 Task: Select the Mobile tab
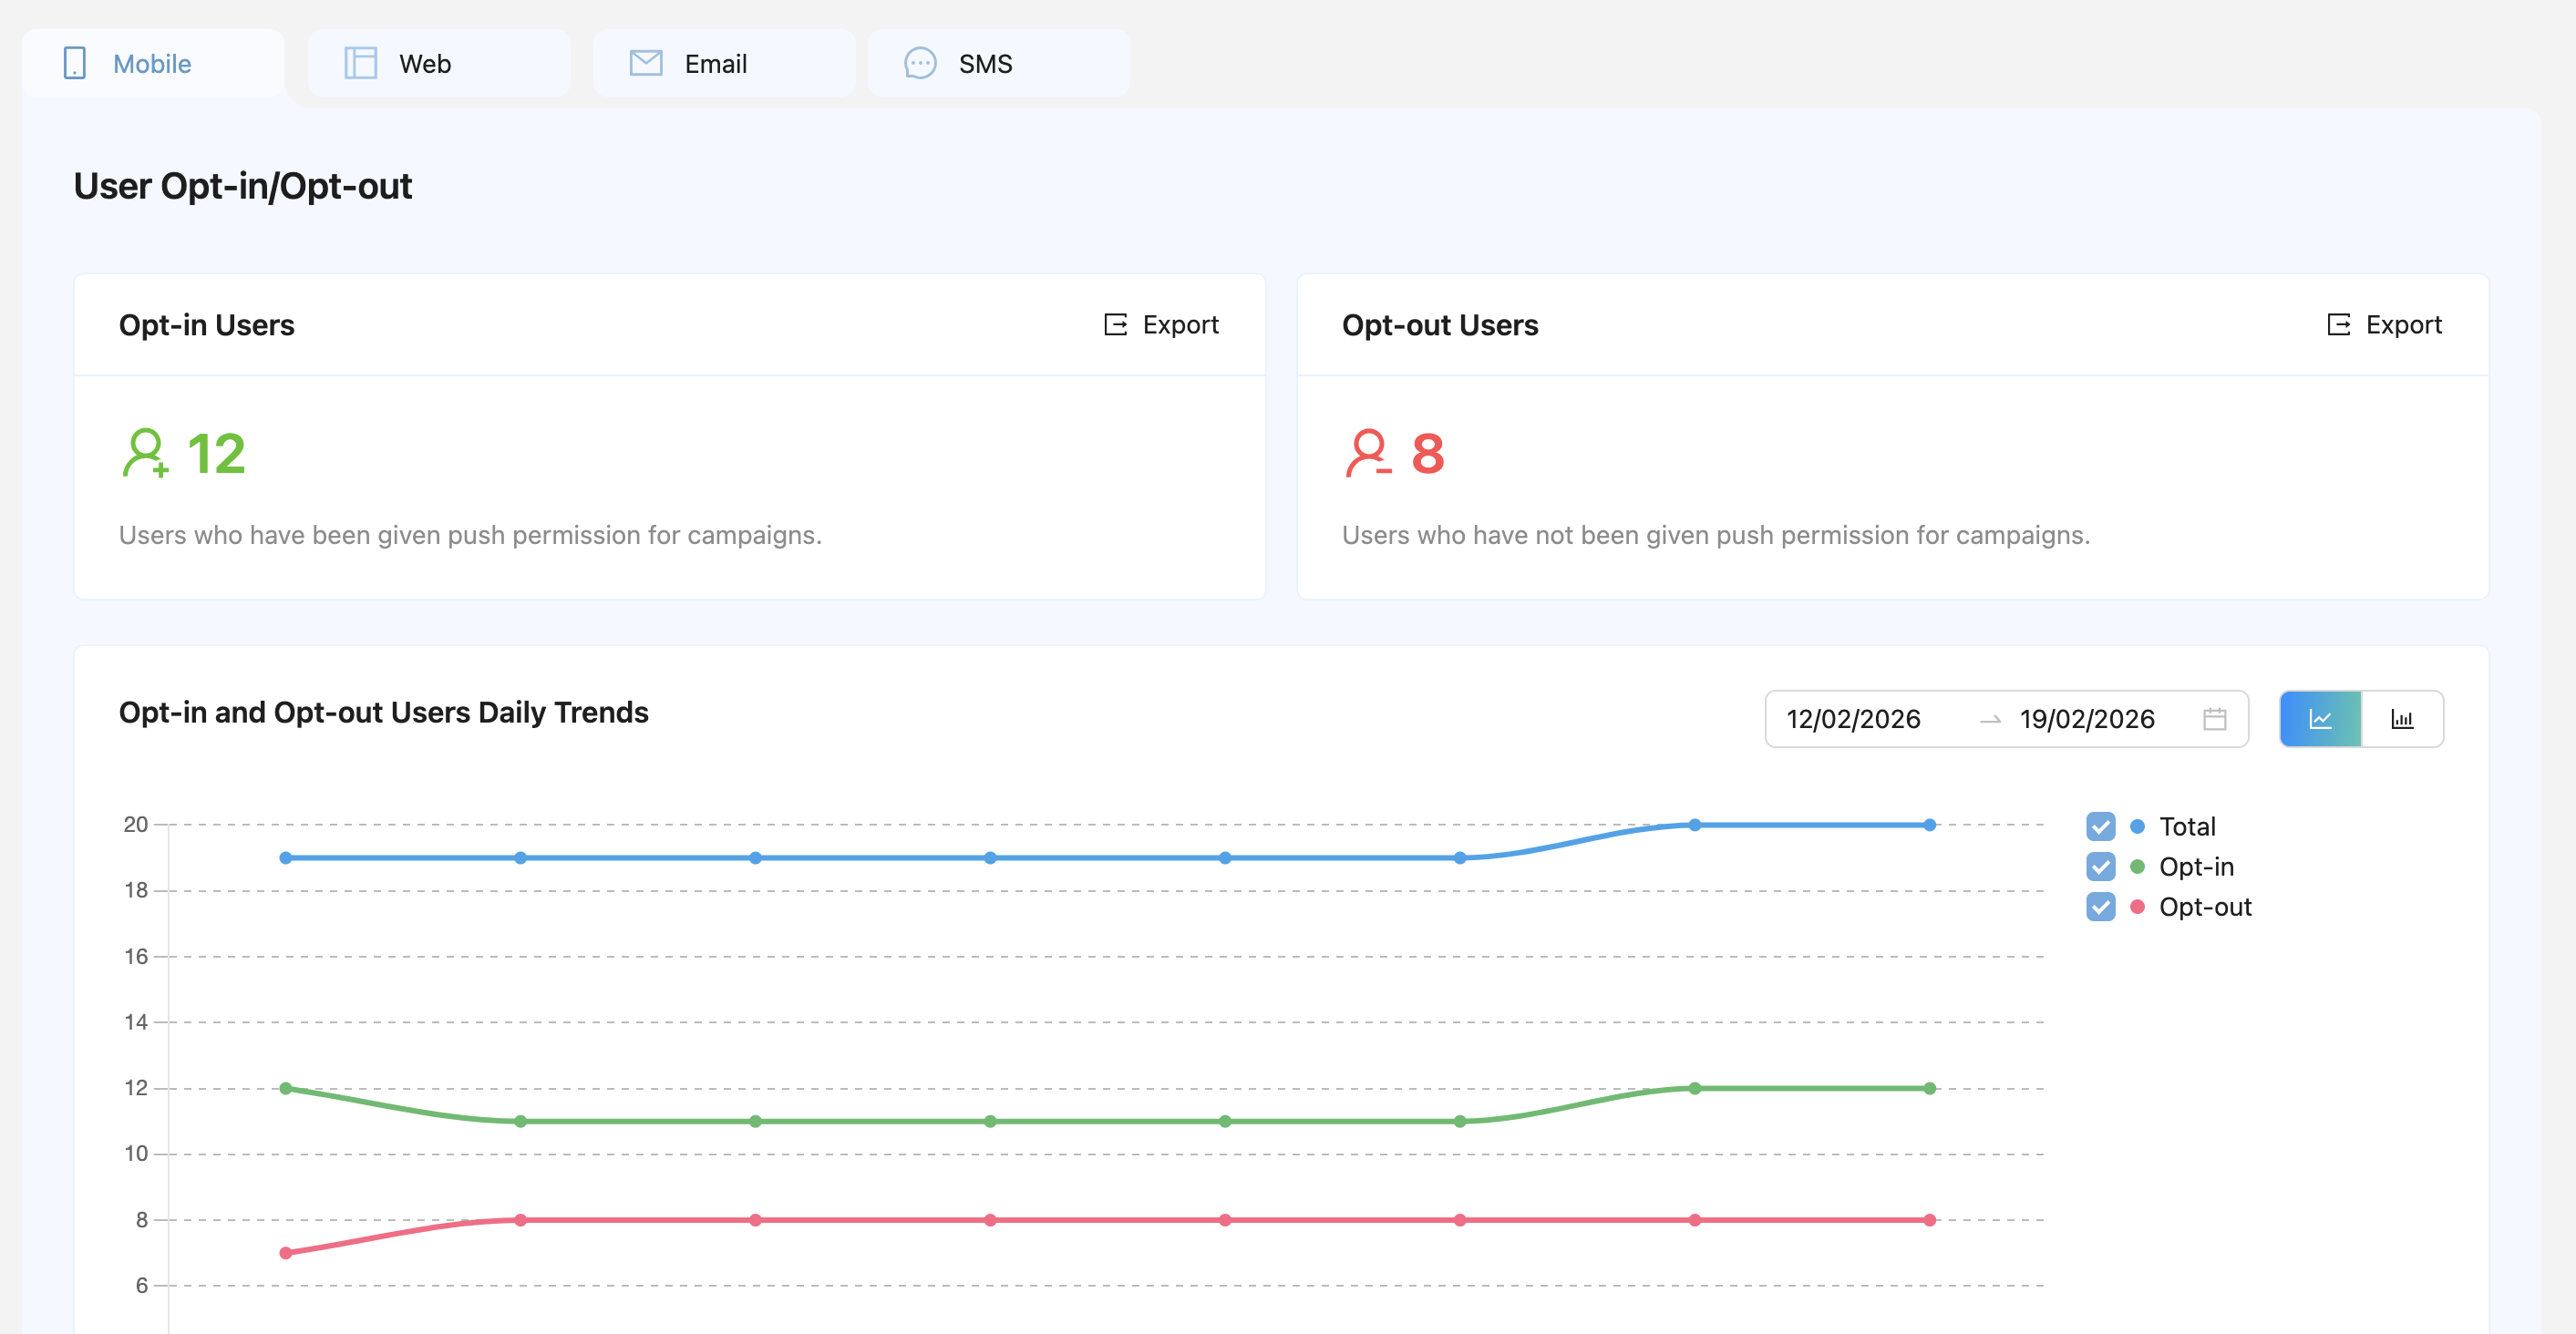tap(152, 63)
